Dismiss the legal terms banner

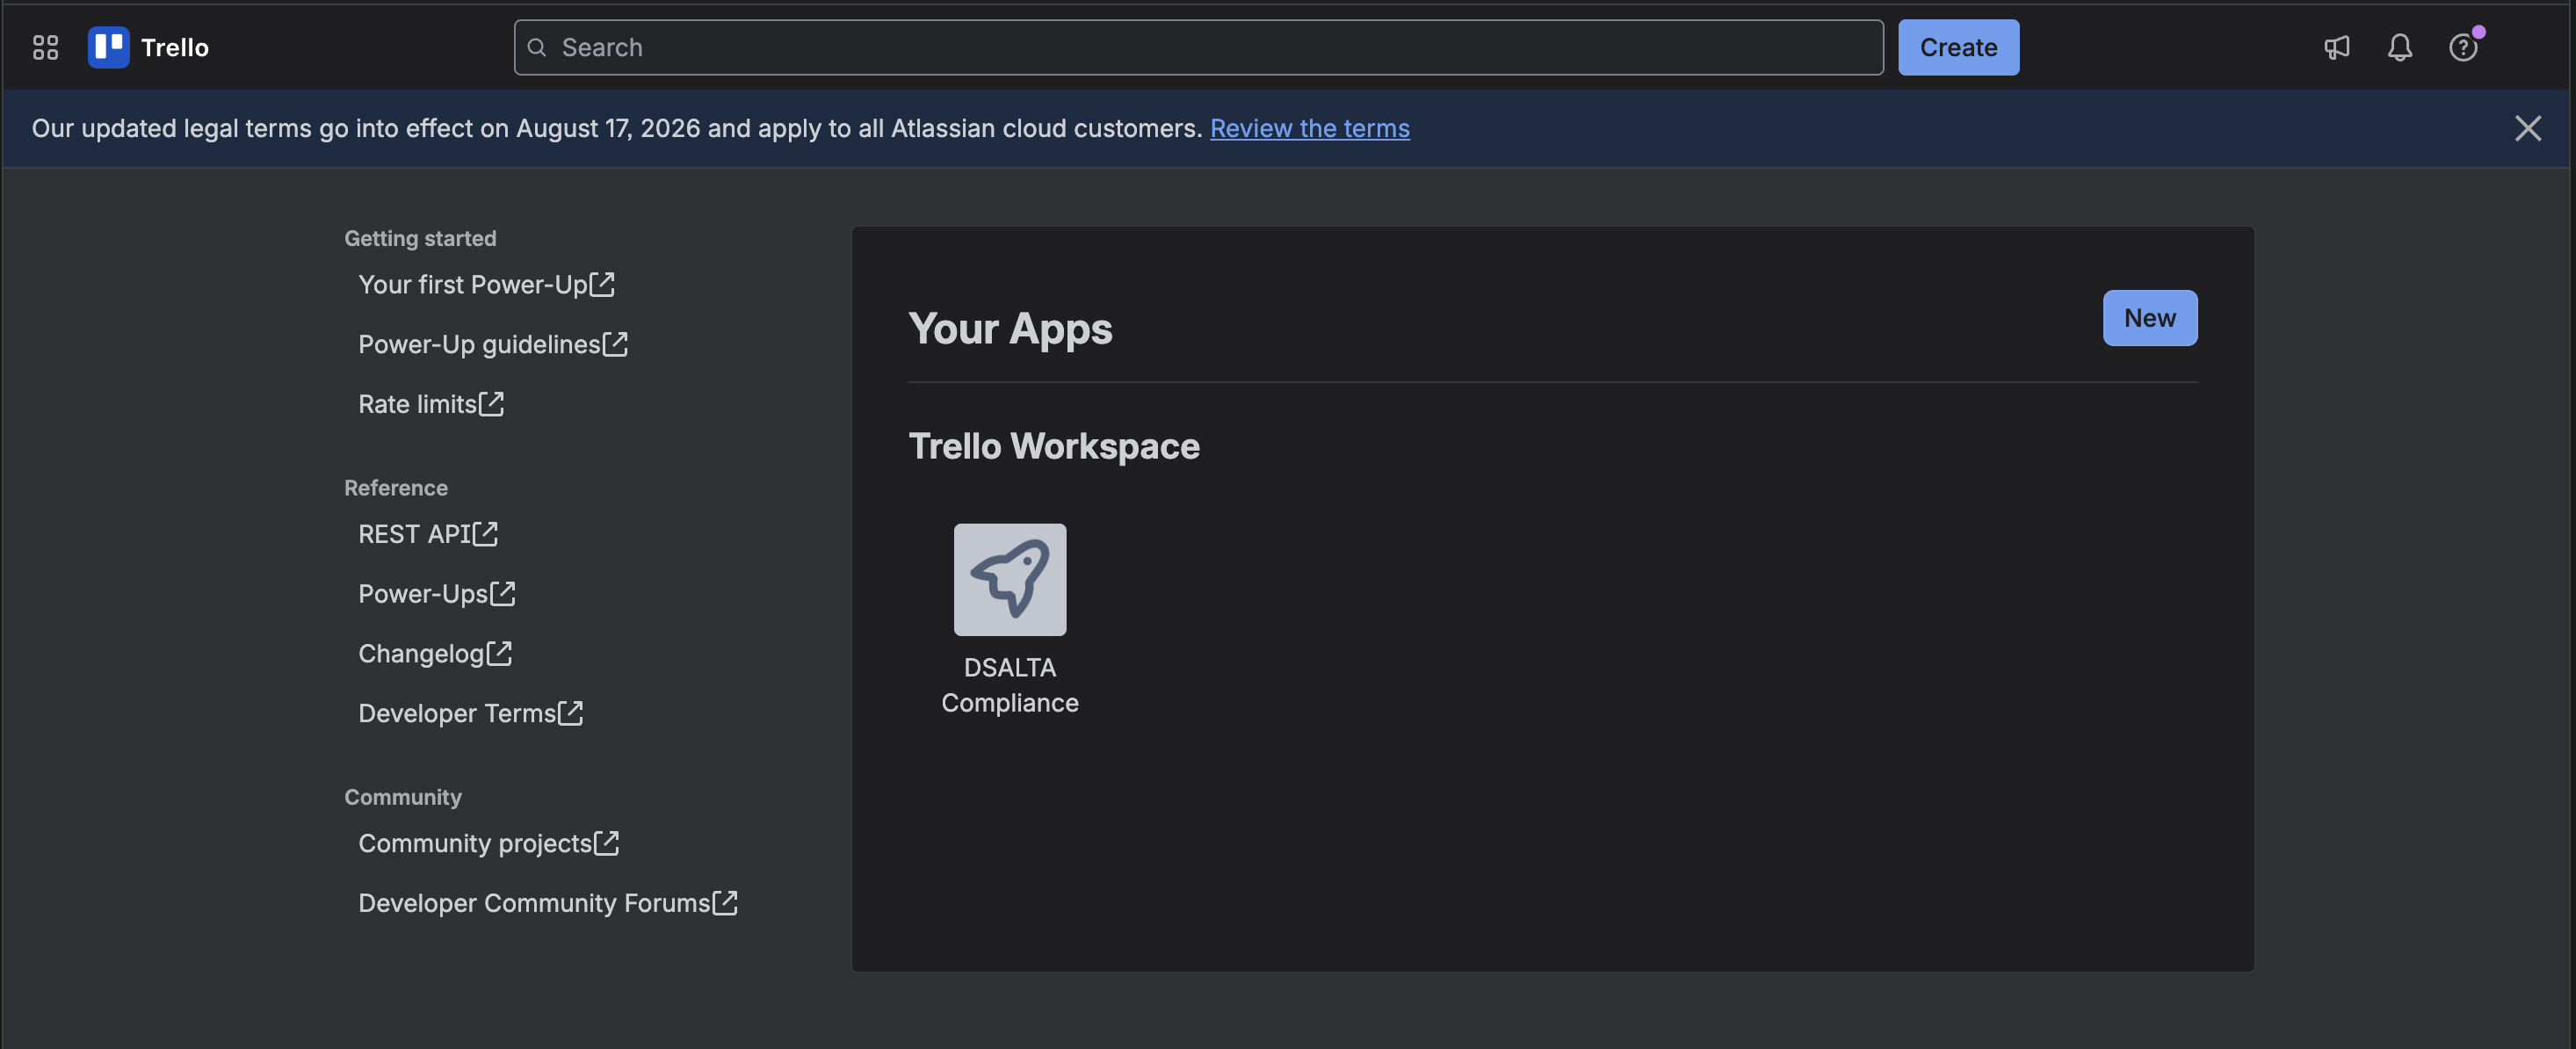(2527, 128)
